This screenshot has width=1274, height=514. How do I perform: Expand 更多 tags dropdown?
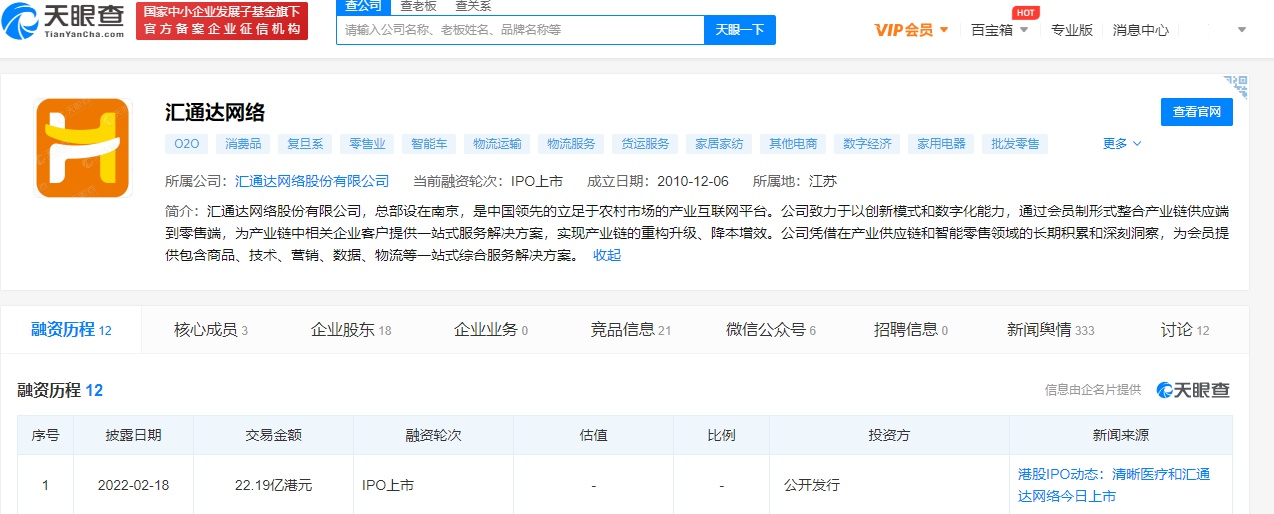(1122, 144)
